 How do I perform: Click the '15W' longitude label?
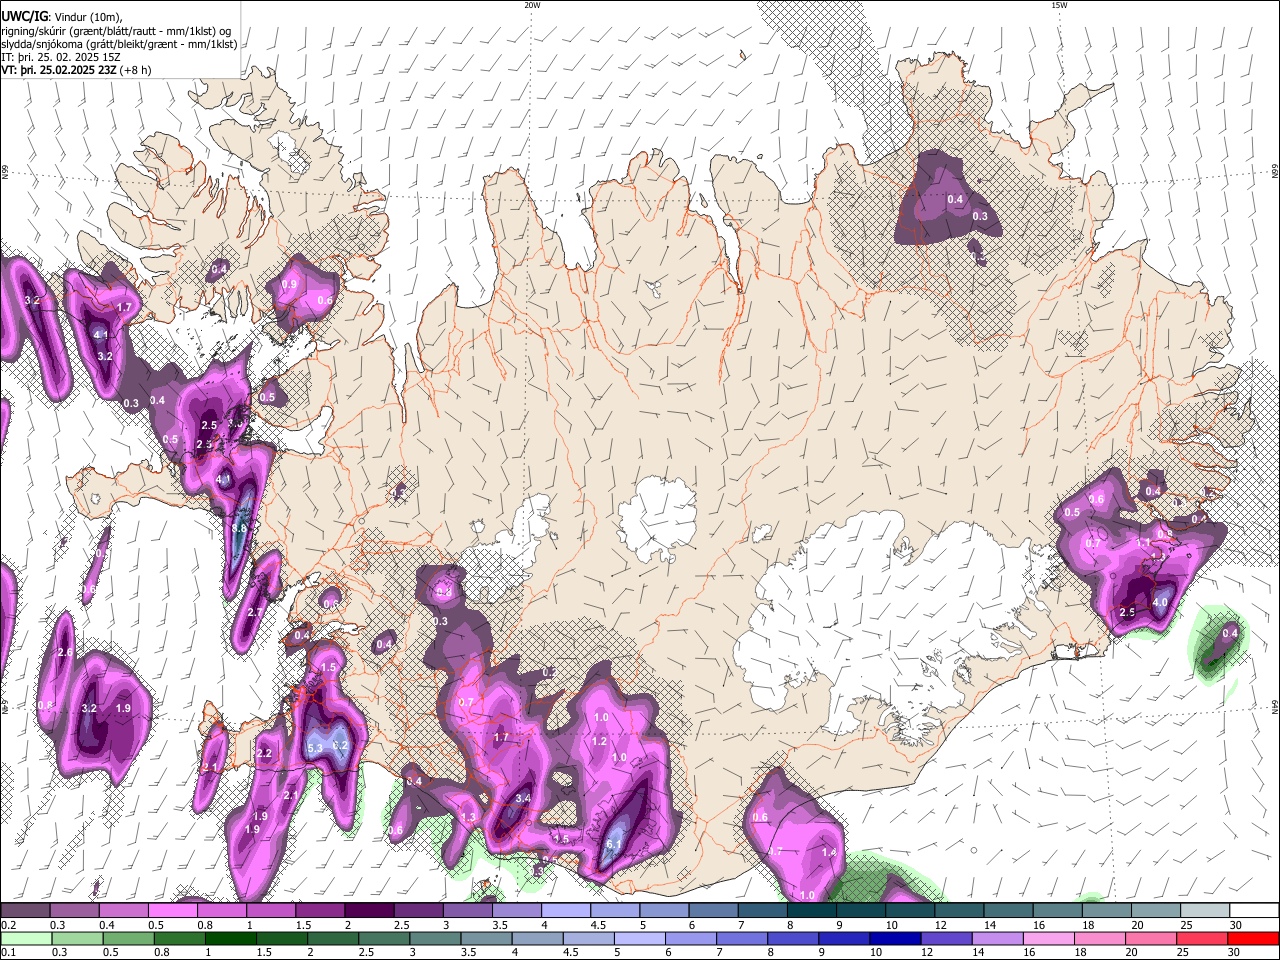1058,5
